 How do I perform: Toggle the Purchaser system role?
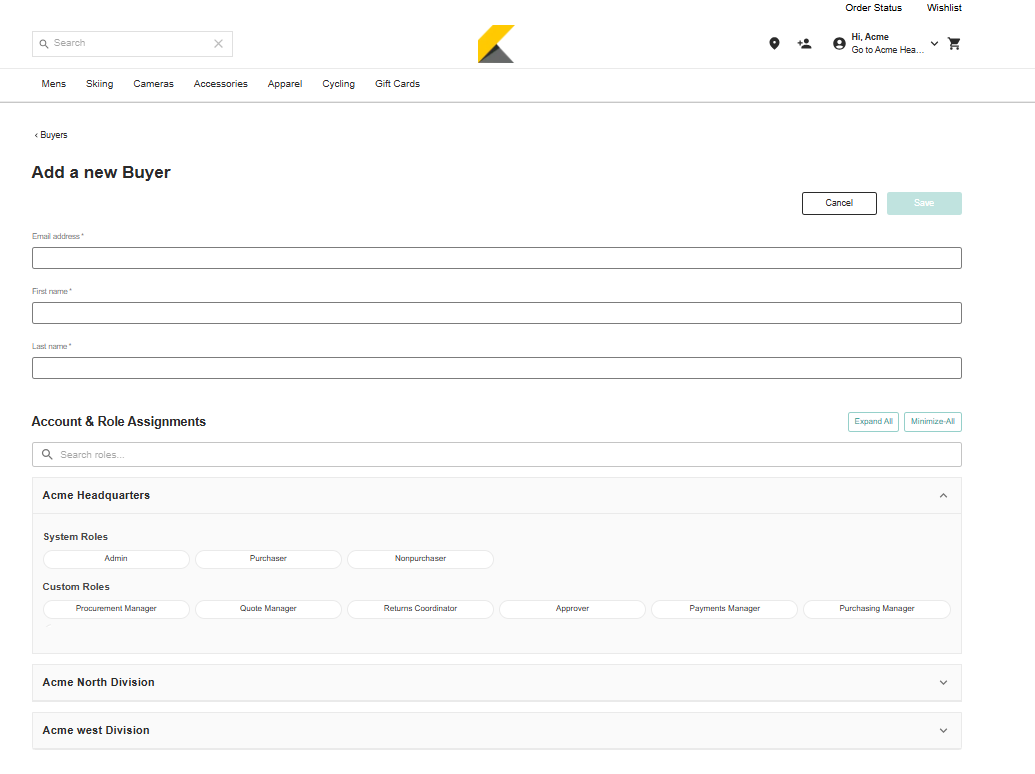tap(268, 559)
